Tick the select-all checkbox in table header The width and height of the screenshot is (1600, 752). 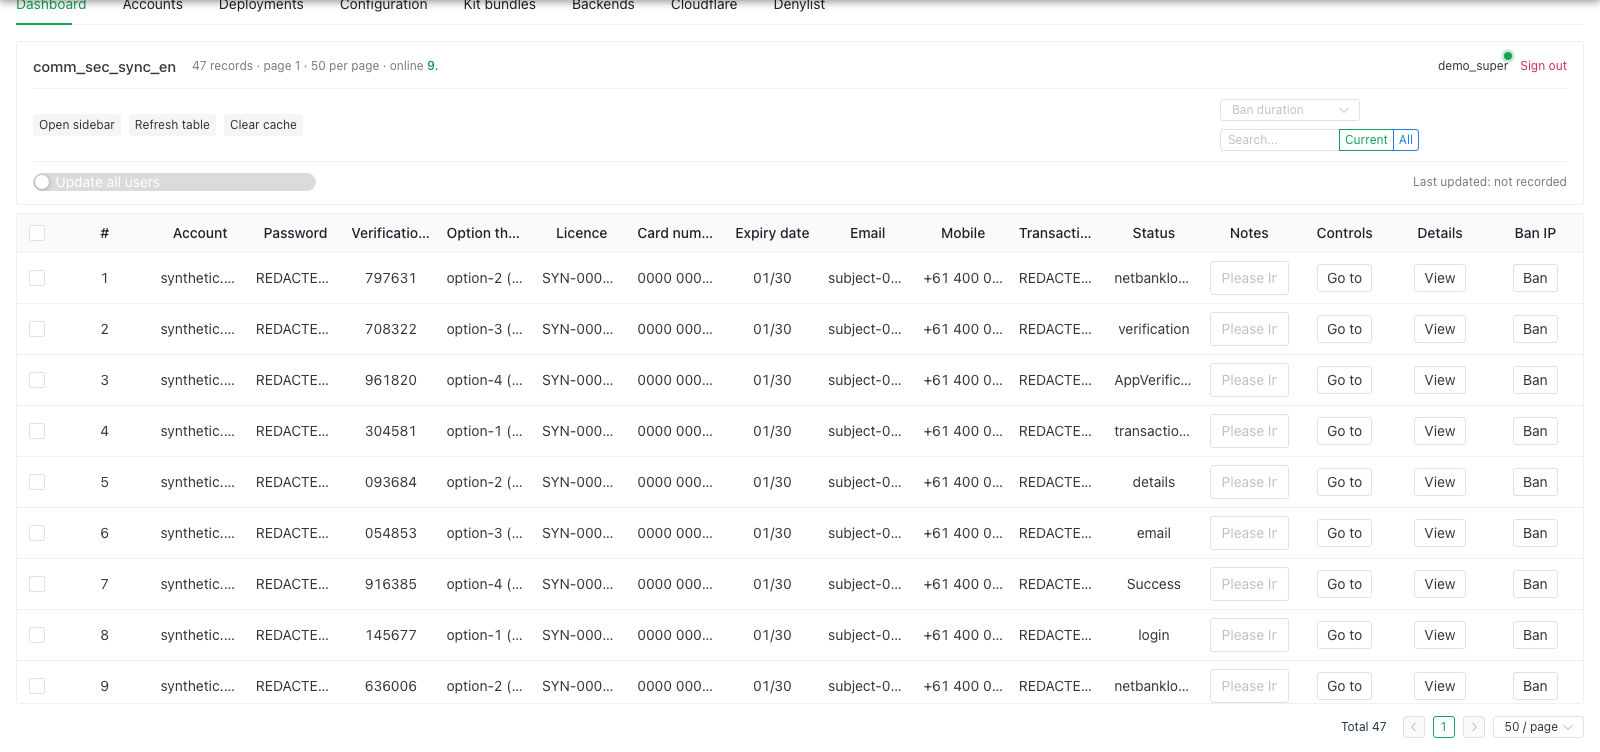coord(37,233)
